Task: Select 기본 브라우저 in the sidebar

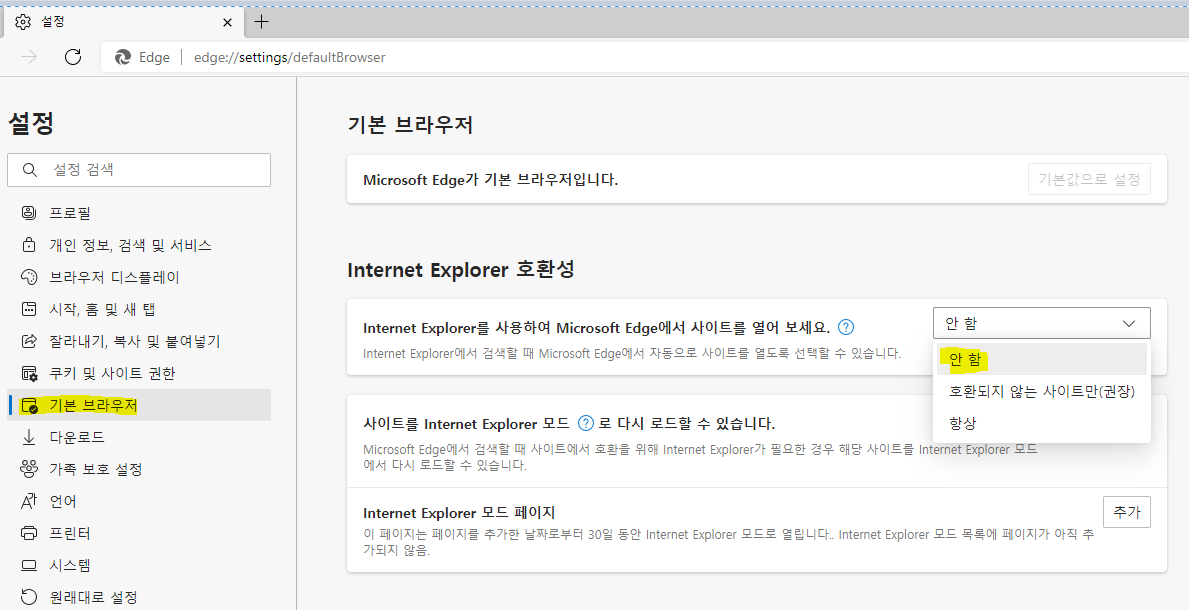Action: click(140, 405)
